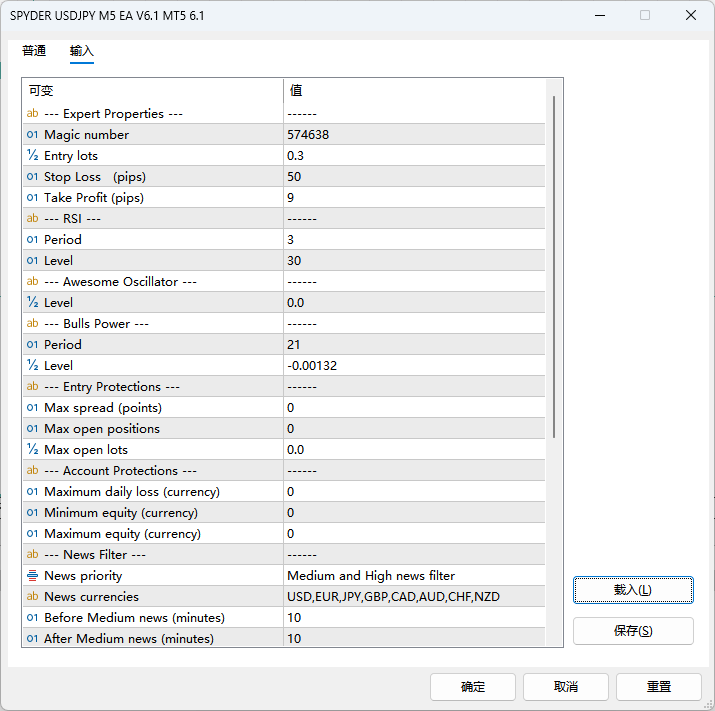
Task: Select the Take Profit value 9
Action: click(414, 198)
